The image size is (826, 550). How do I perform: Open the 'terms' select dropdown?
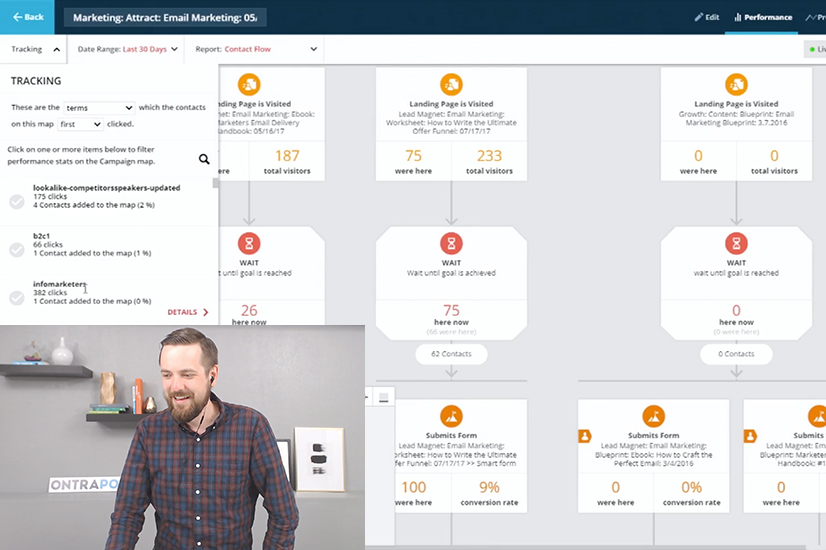pos(99,107)
